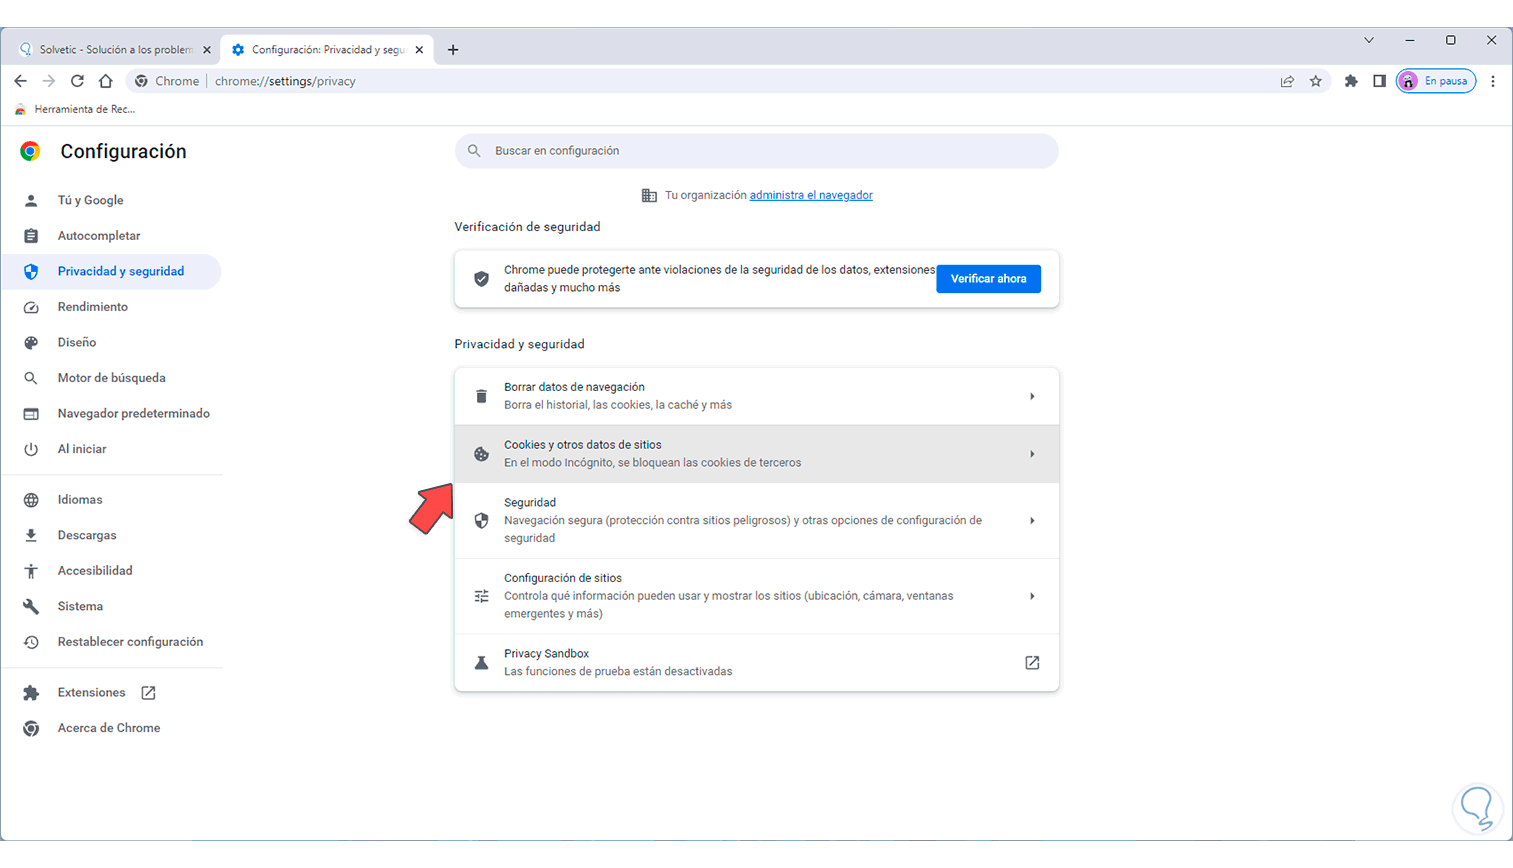Expand the 'Seguridad' row arrow
Viewport: 1513px width, 868px height.
click(x=1032, y=521)
